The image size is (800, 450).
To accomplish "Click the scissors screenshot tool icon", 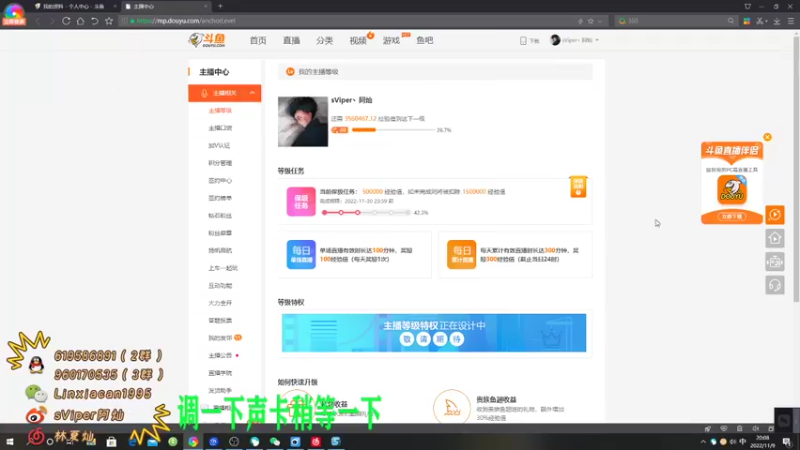I will pos(760,21).
